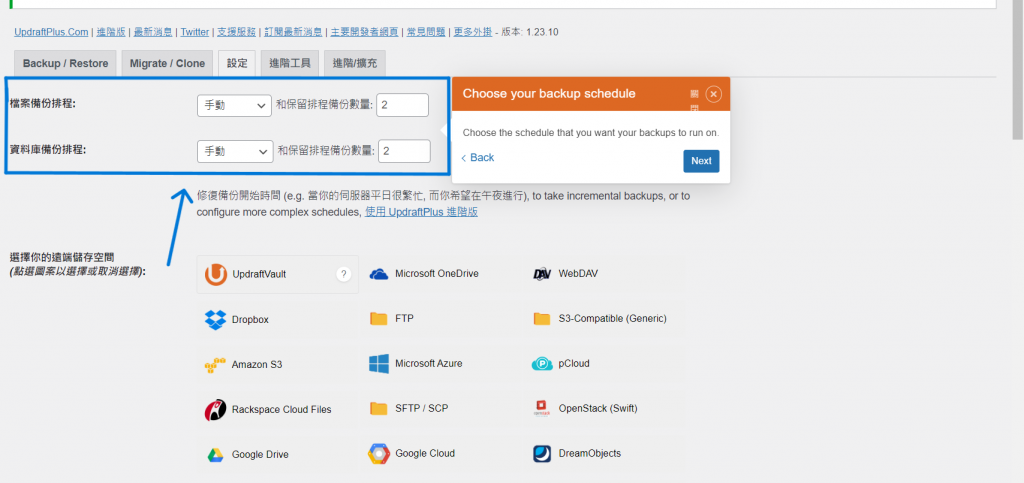Click the Dropbox text label
Screen dimensions: 1024x483
250,320
